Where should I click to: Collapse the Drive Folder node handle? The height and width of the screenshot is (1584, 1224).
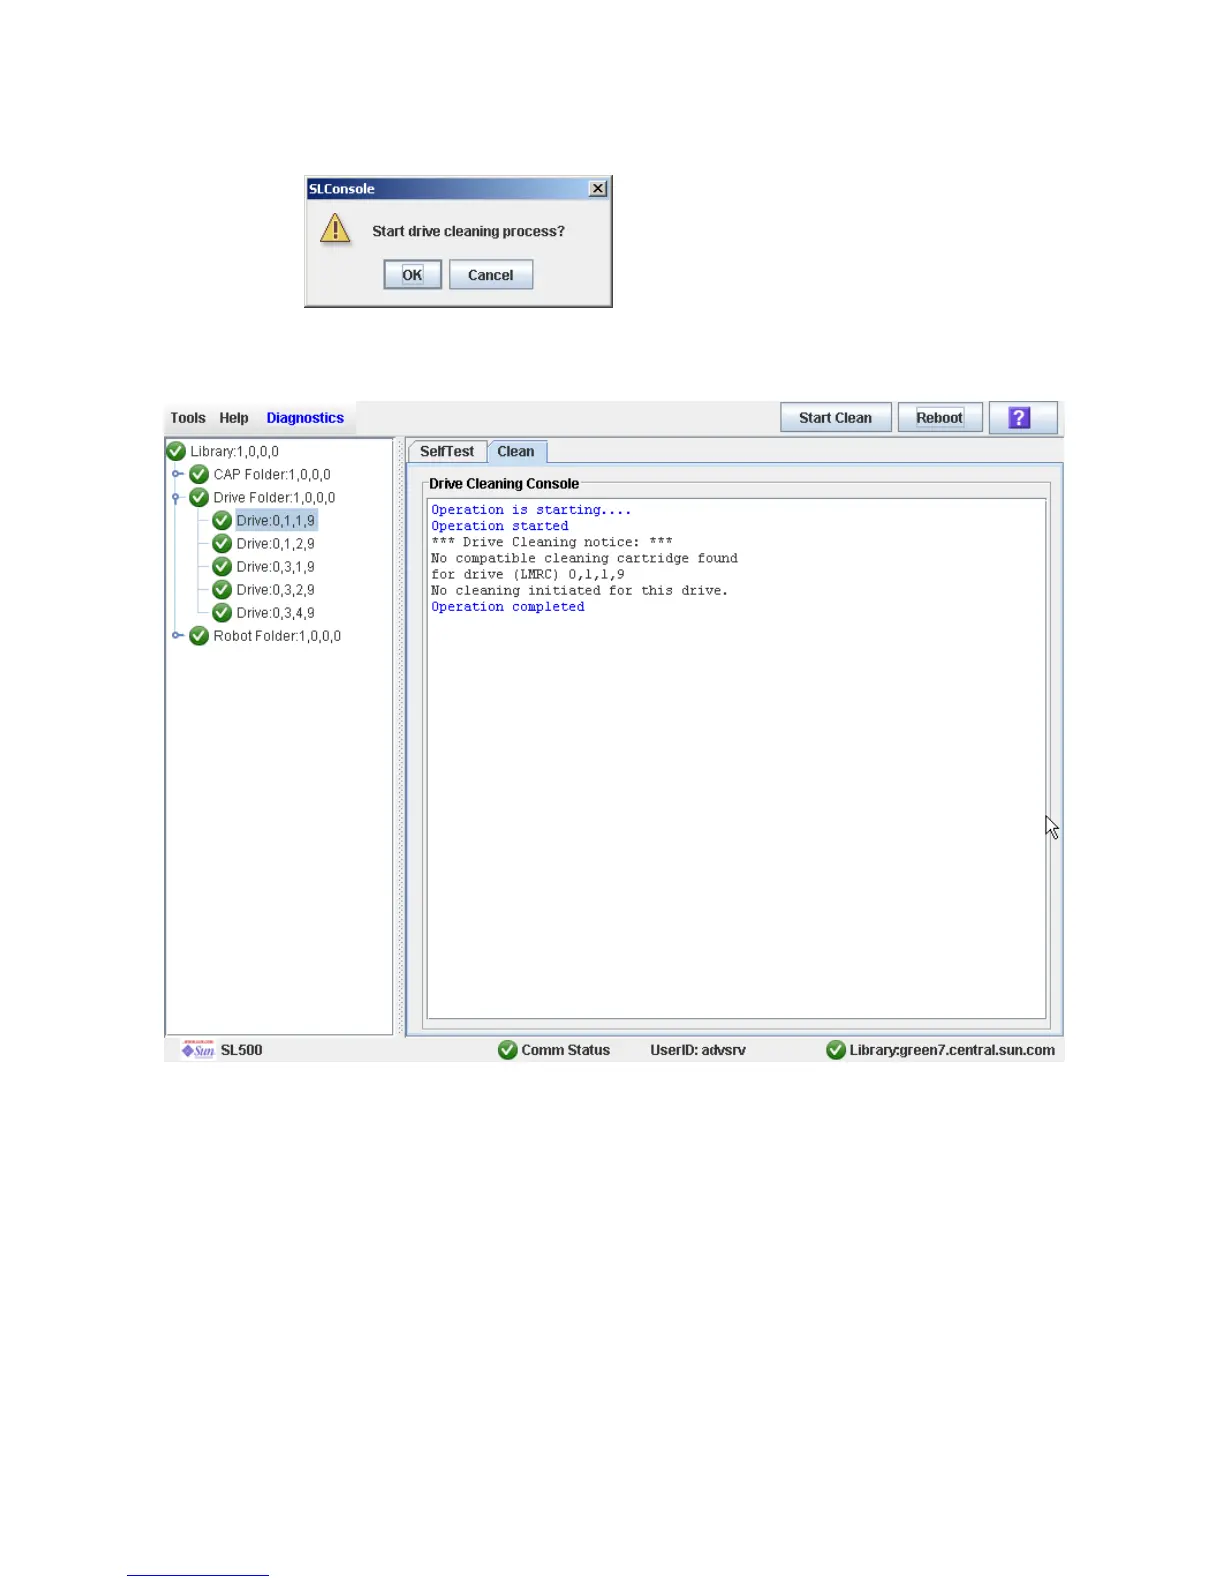(176, 498)
